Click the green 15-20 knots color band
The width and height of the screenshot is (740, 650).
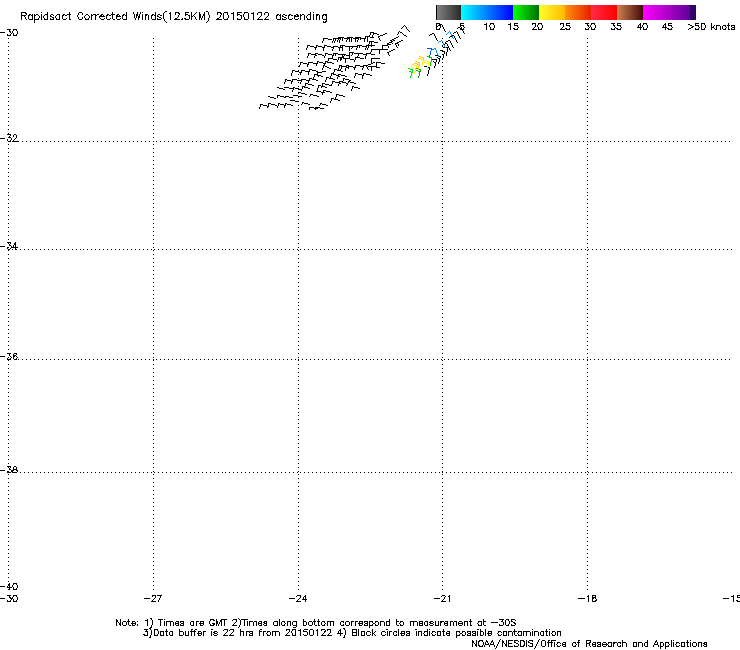click(x=526, y=12)
